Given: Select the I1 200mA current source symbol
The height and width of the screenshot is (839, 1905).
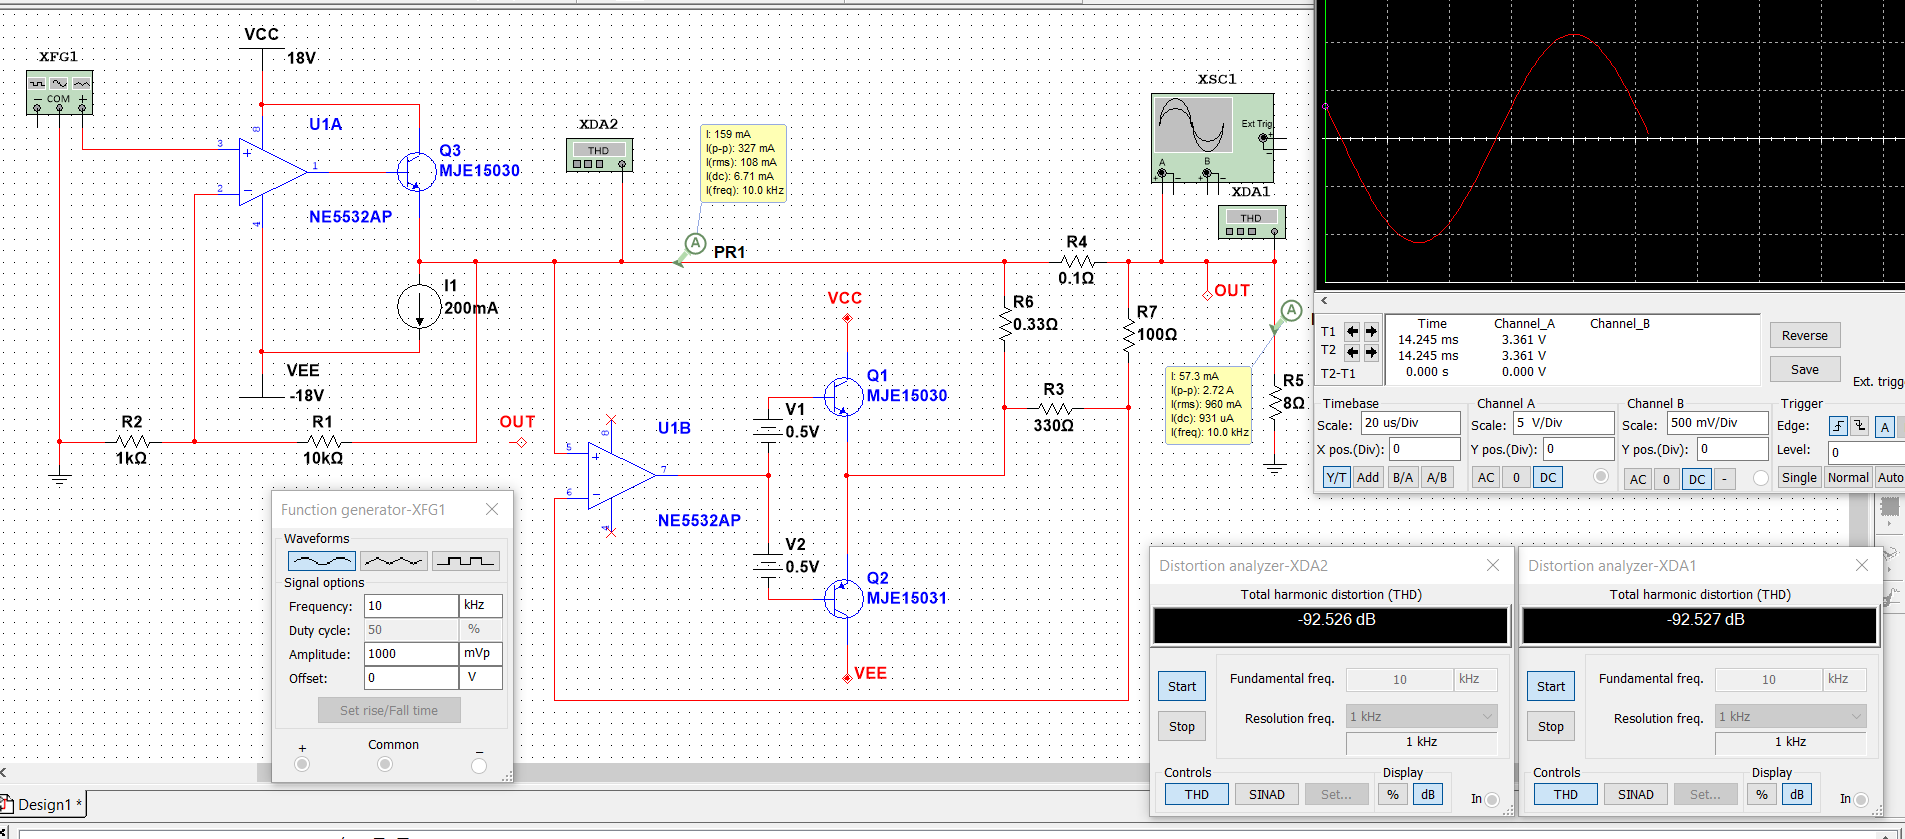Looking at the screenshot, I should [418, 307].
